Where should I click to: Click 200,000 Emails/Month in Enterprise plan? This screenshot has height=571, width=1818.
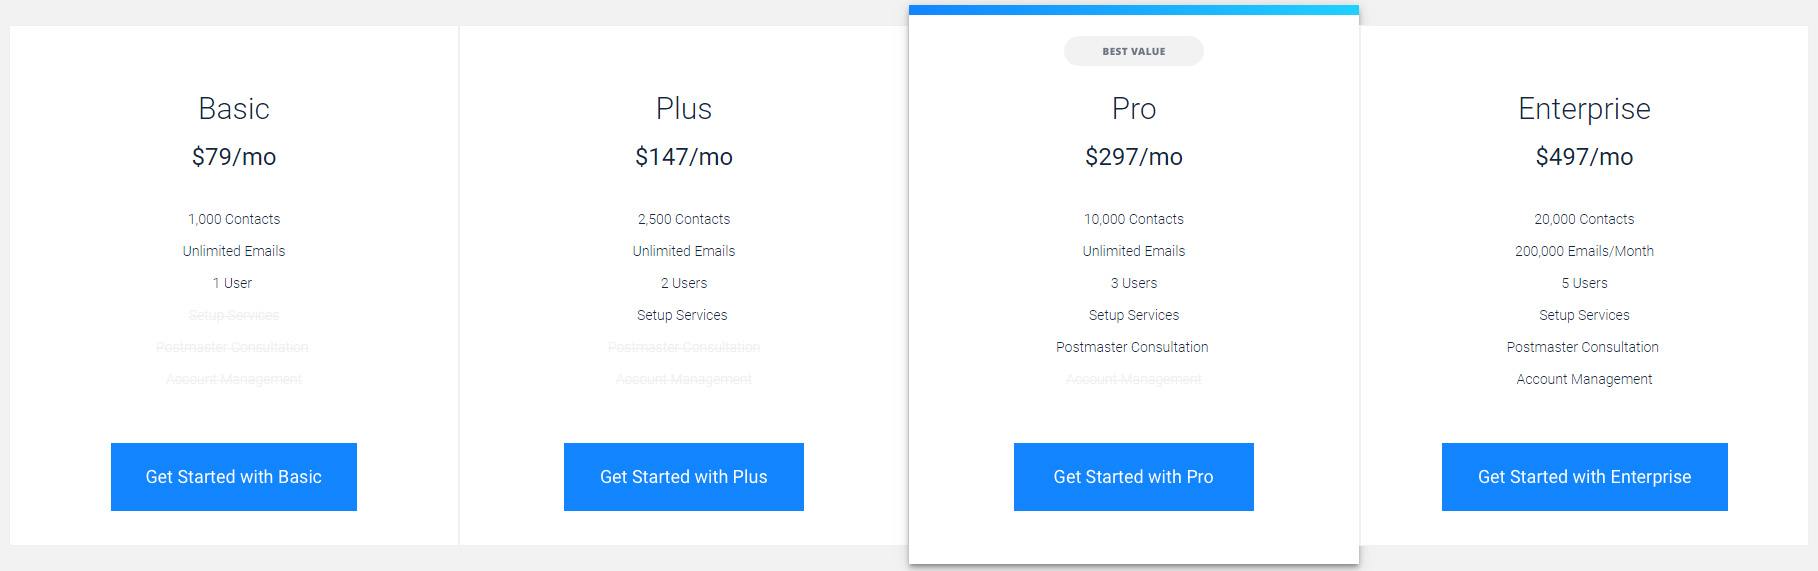[x=1584, y=251]
